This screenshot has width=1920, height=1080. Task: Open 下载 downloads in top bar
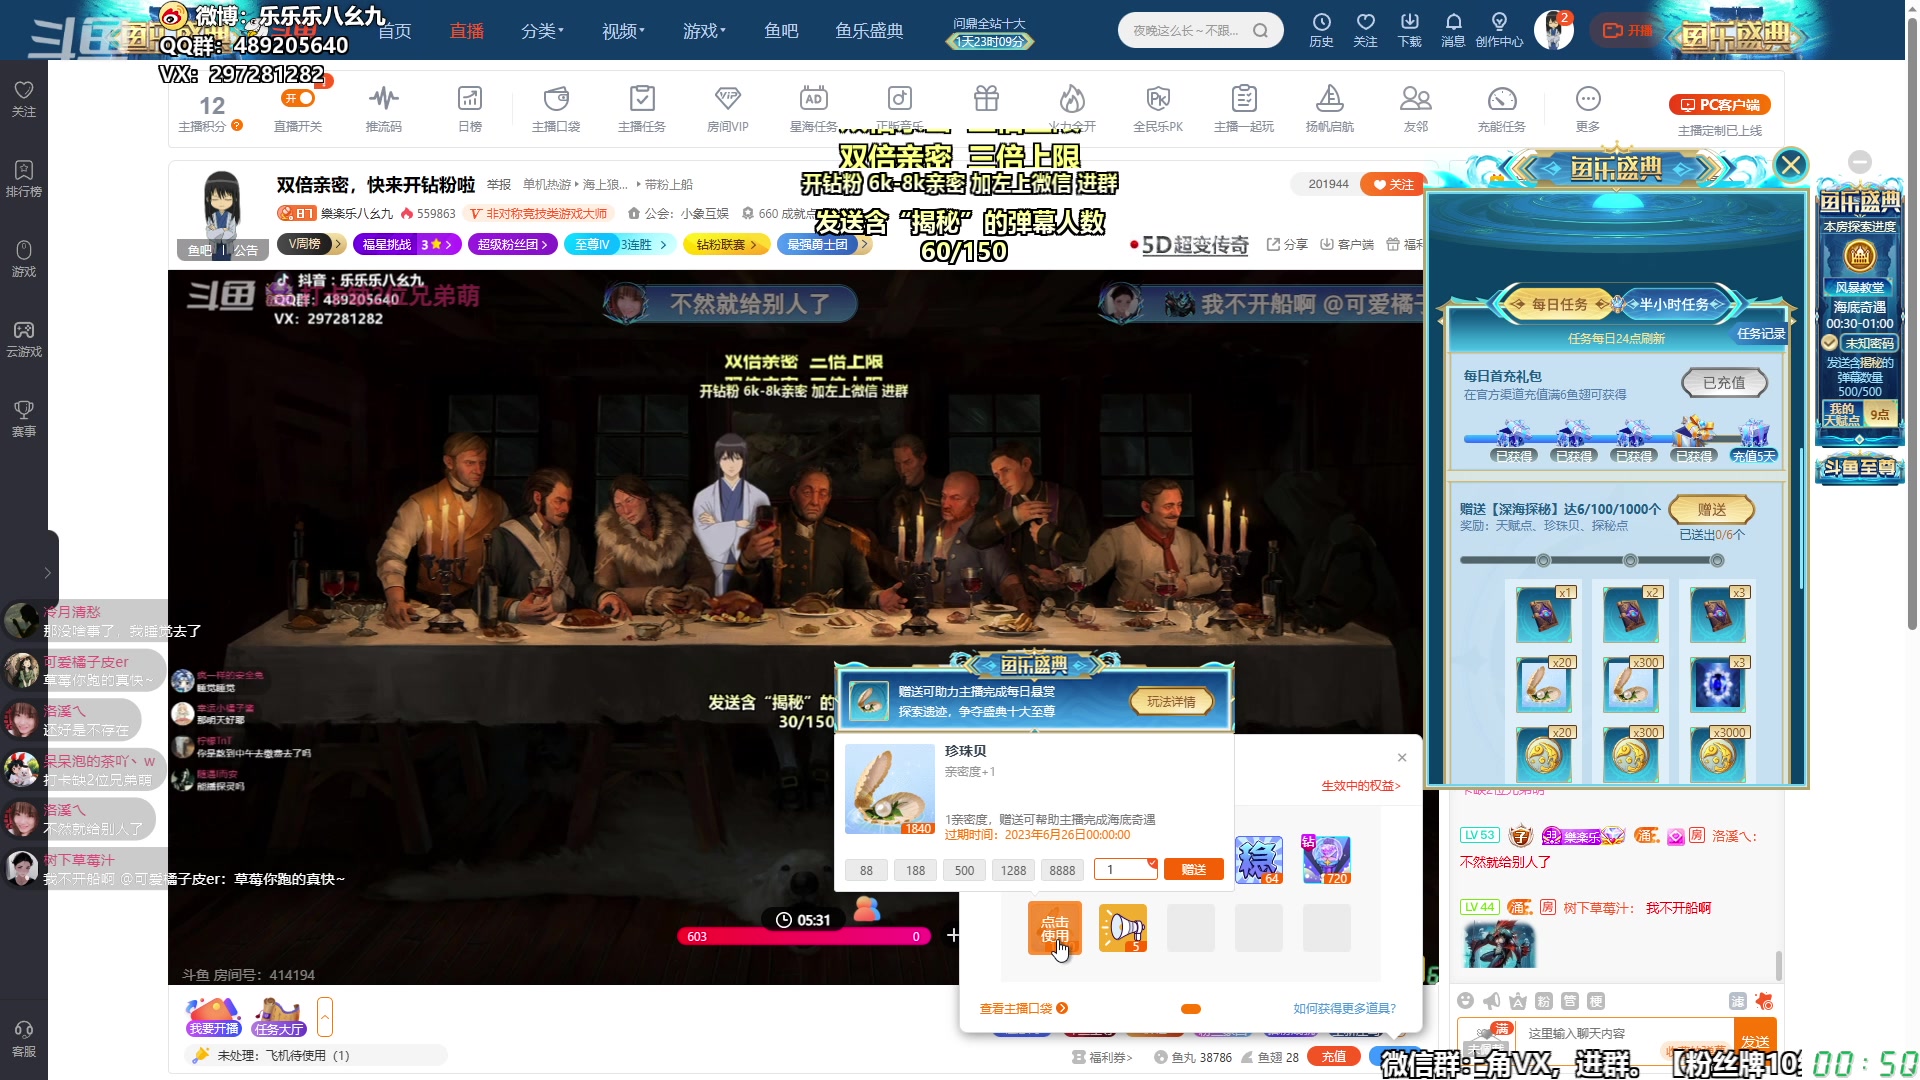point(1409,30)
